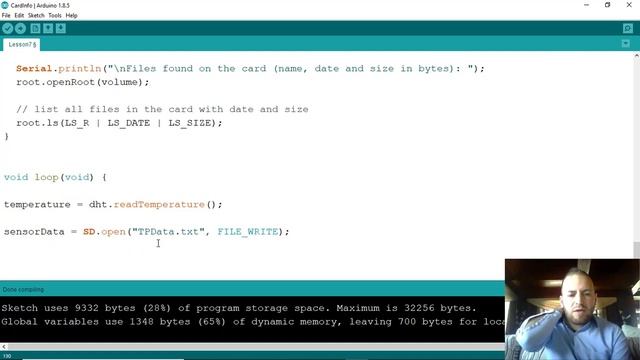This screenshot has height=360, width=640.
Task: Click the Arduino app icon in title bar
Action: pyautogui.click(x=5, y=5)
